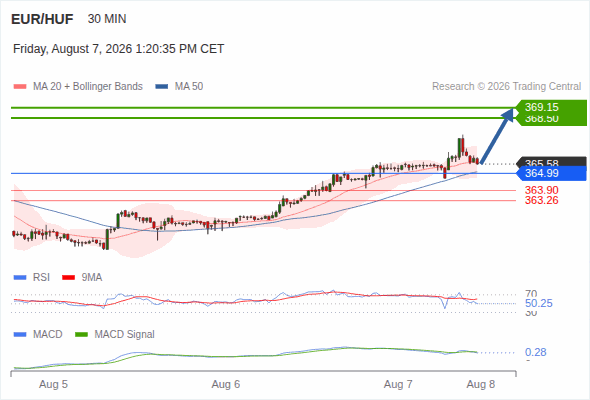Click the 363.26 red support label
Viewport: 590px width, 400px height.
click(x=541, y=200)
